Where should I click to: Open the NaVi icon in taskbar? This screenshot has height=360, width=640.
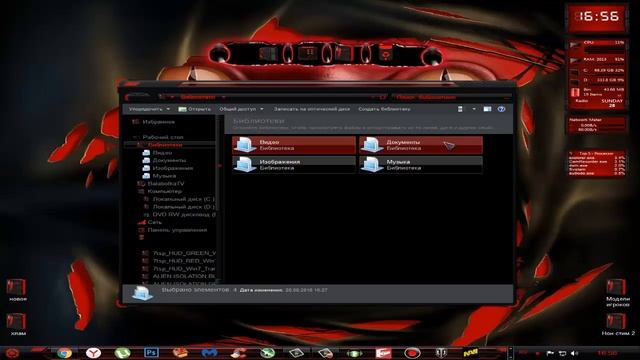tap(471, 353)
